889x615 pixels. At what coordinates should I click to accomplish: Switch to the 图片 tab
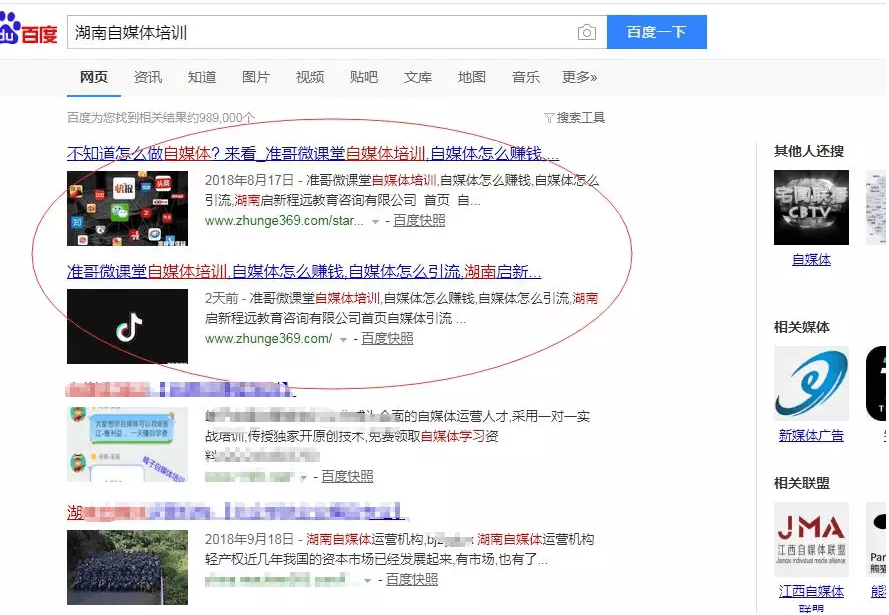click(256, 77)
